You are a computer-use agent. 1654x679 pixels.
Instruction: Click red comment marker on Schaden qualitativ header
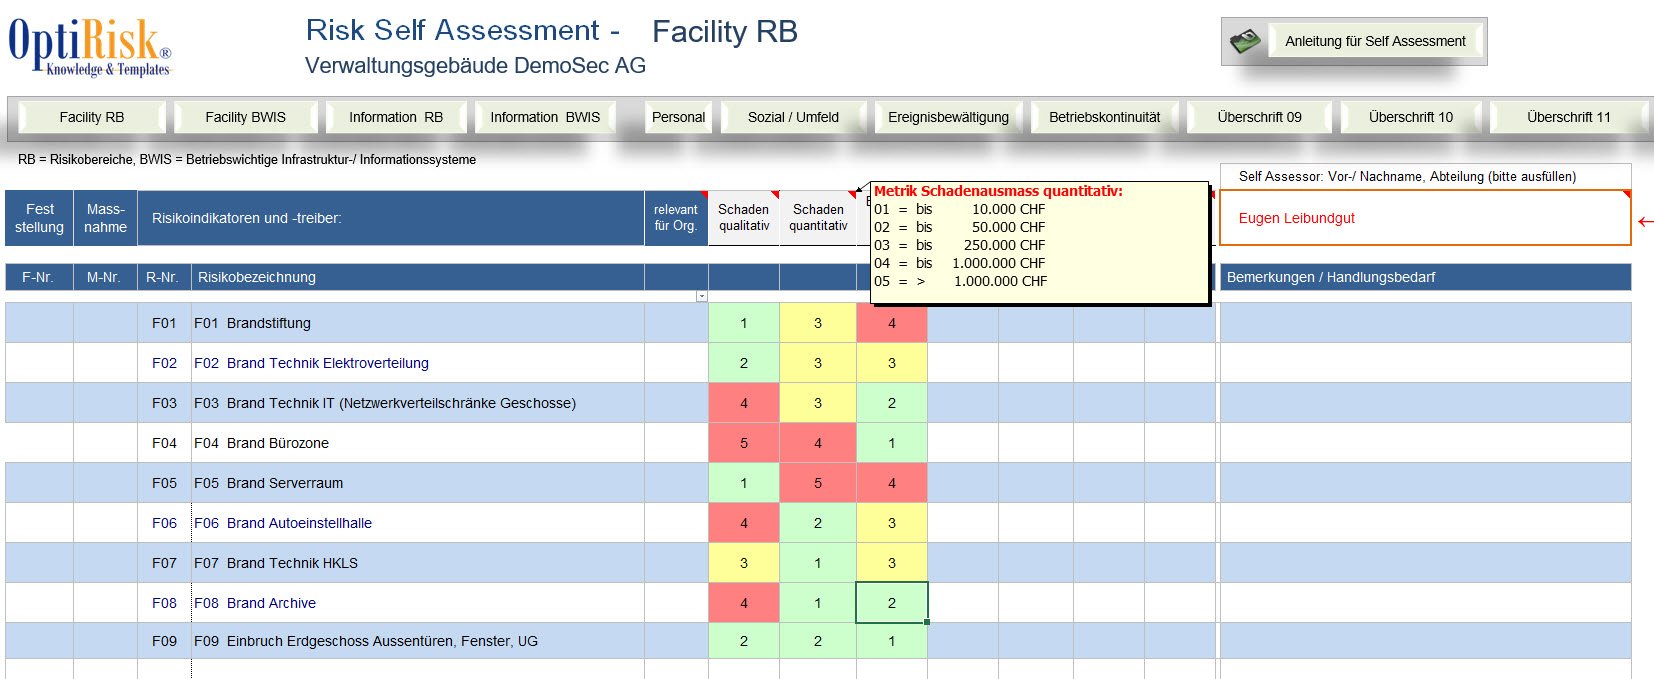pos(775,195)
